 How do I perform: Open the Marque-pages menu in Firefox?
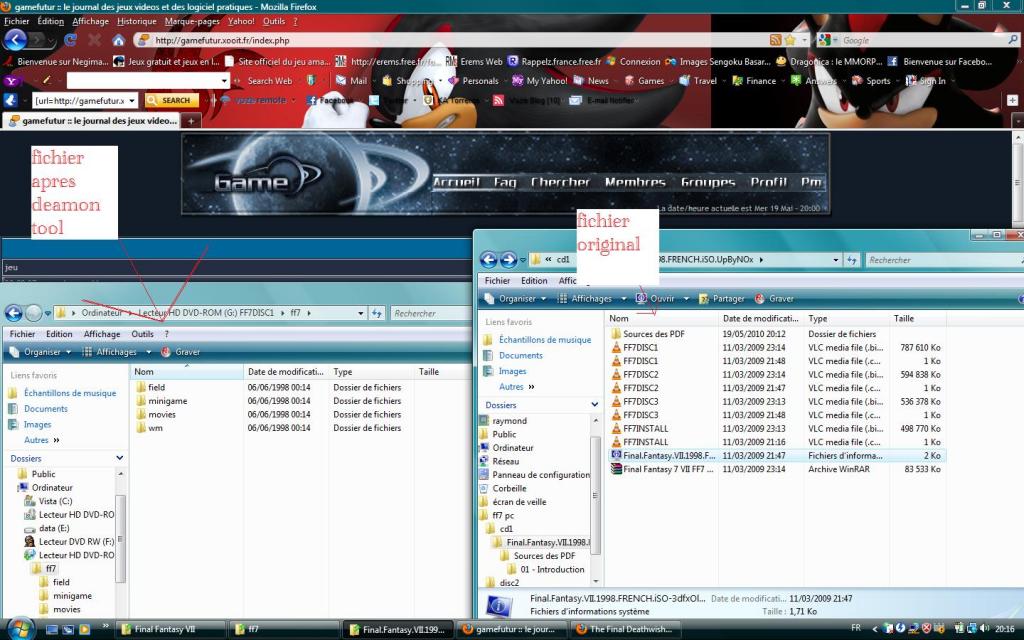click(x=192, y=21)
